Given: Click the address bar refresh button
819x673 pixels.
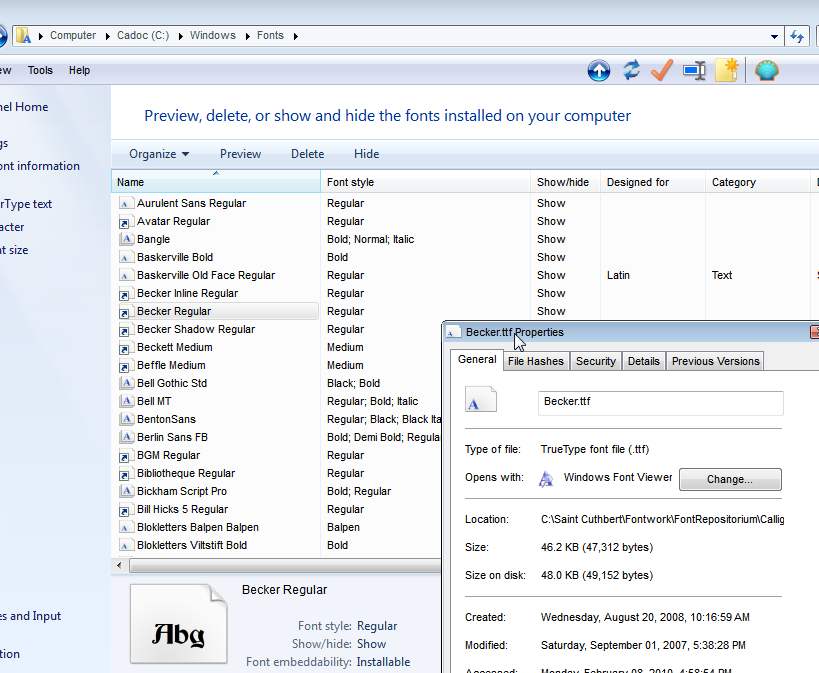Looking at the screenshot, I should pos(797,36).
